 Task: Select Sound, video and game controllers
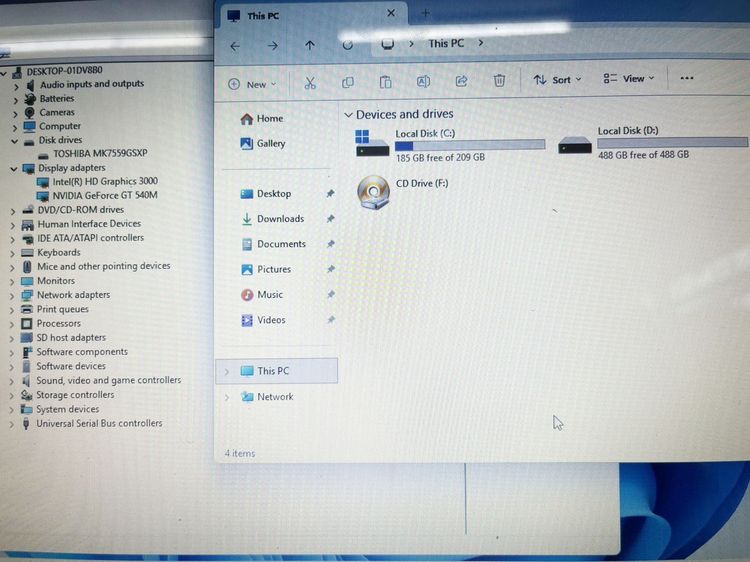pyautogui.click(x=109, y=380)
